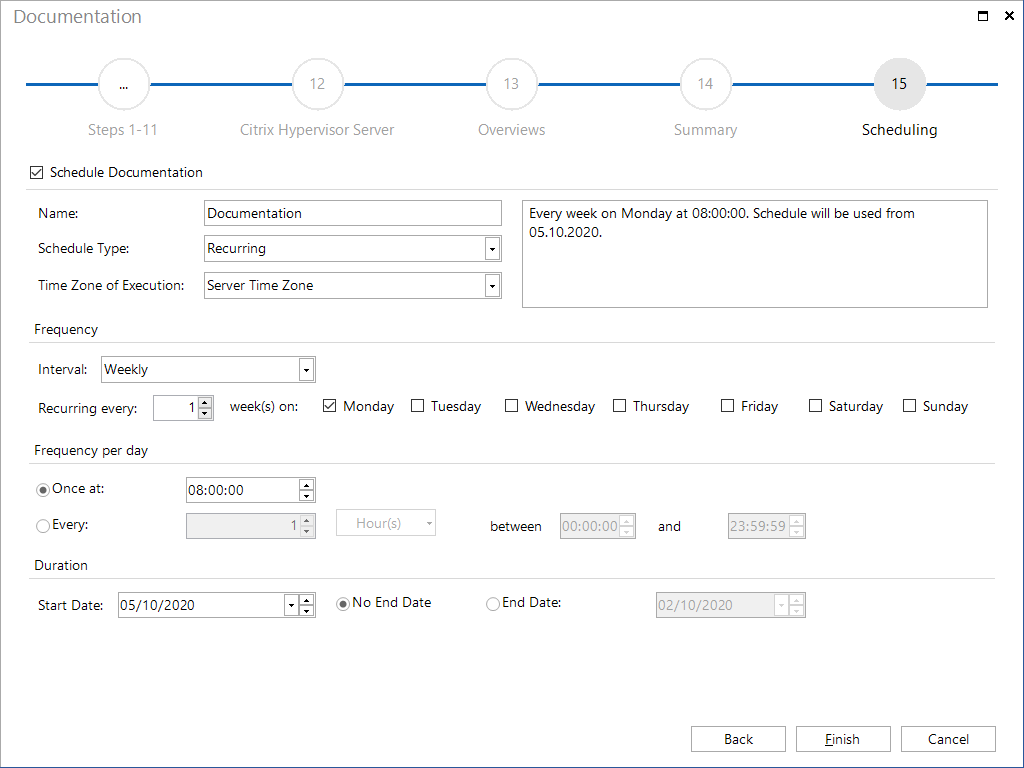1024x768 pixels.
Task: Open the Hour(s) unit dropdown
Action: (428, 523)
